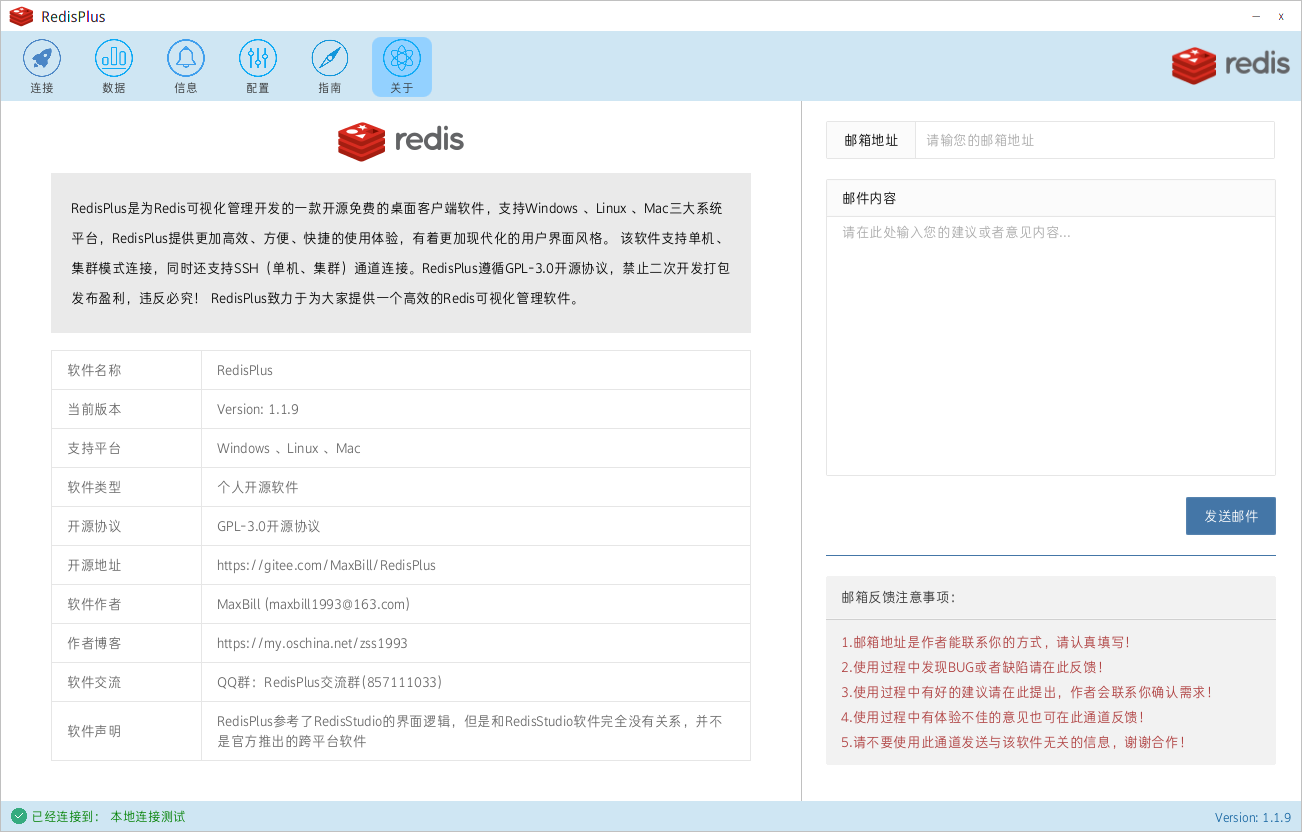Click 本地连接测试 connection name in status bar

click(x=148, y=816)
